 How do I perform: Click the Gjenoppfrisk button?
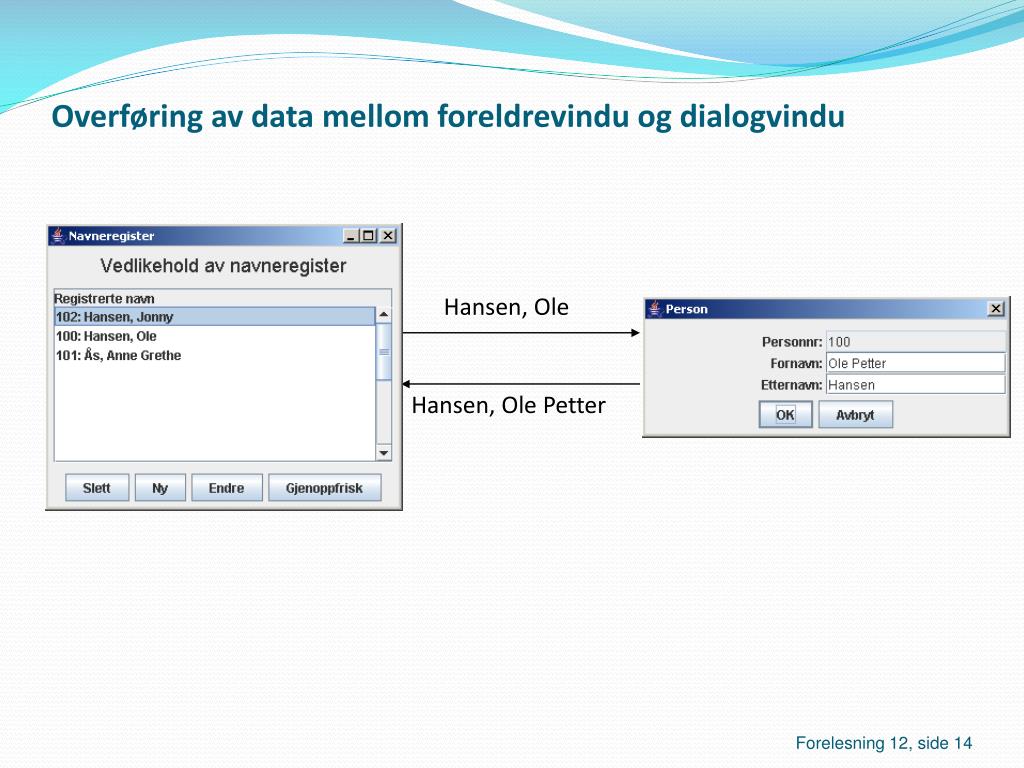[x=325, y=488]
